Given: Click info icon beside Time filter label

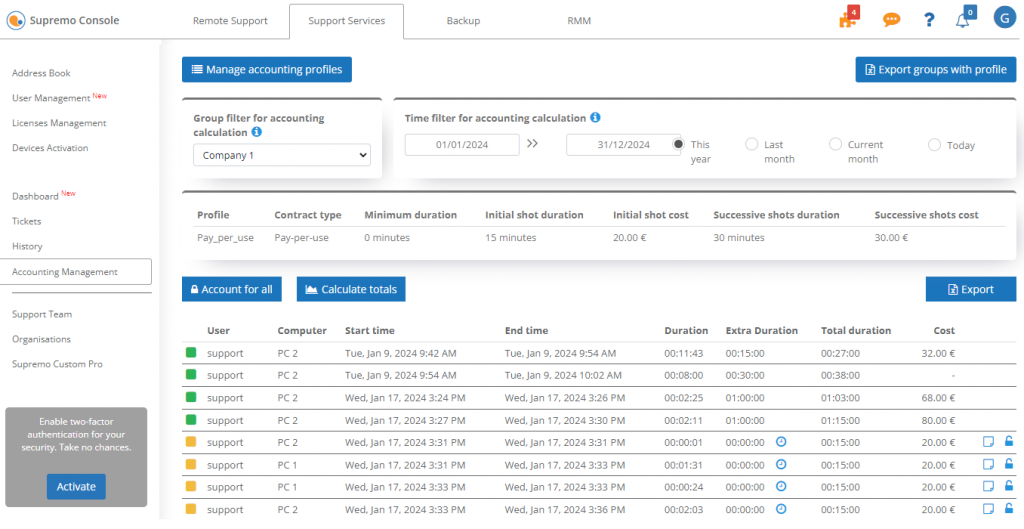Looking at the screenshot, I should (595, 118).
